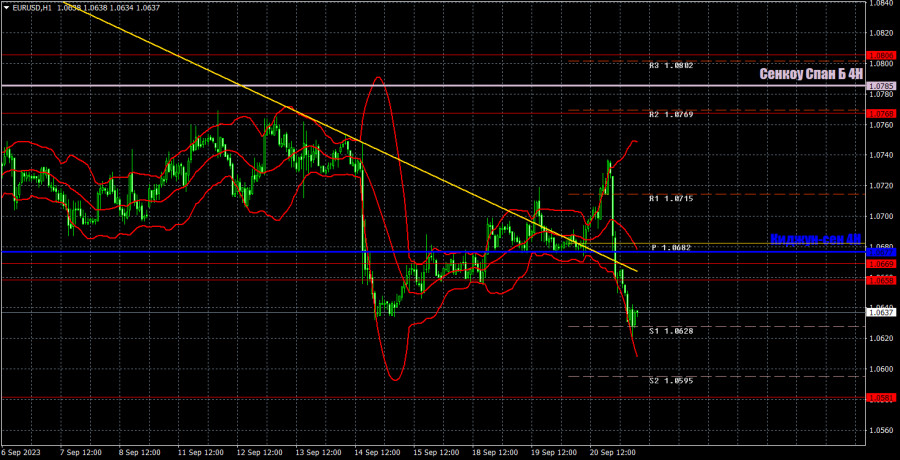The width and height of the screenshot is (900, 460).
Task: Click the S1 1.0628 support label
Action: (672, 331)
